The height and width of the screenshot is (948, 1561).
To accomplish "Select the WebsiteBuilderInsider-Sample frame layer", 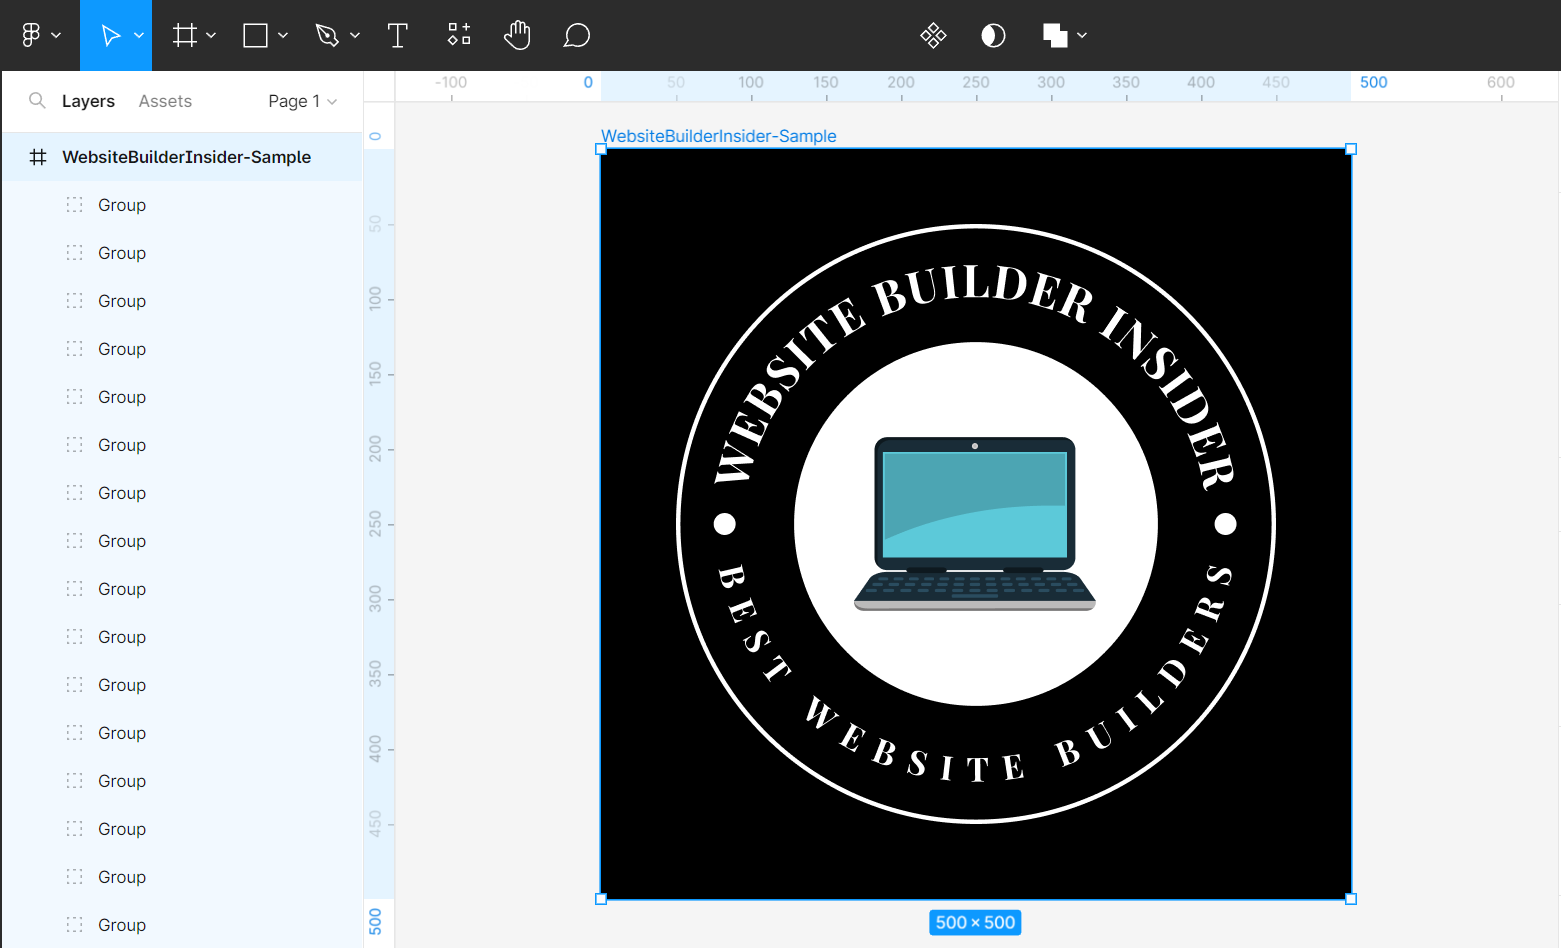I will pos(186,157).
